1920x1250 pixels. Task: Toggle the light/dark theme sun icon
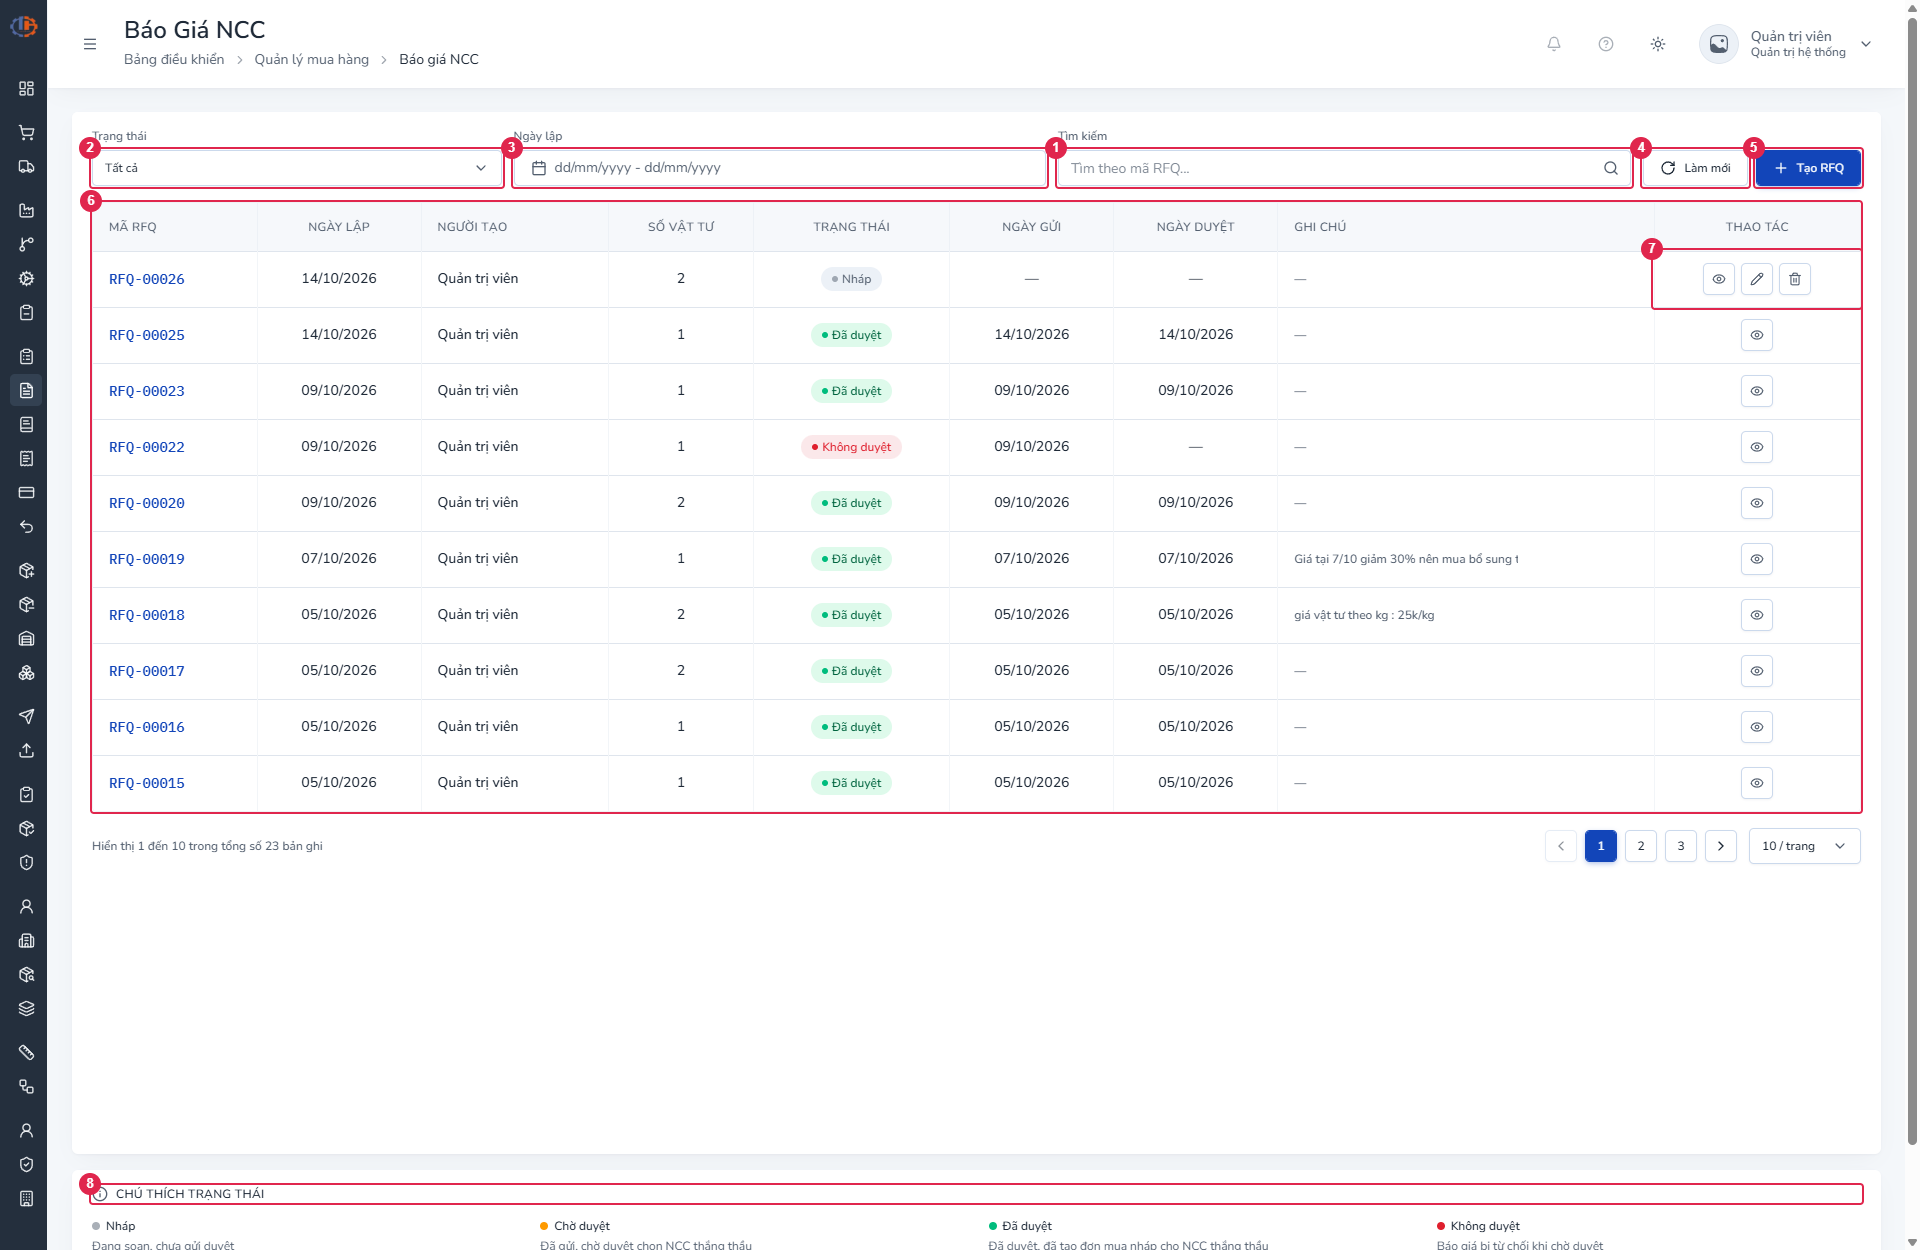click(1658, 44)
